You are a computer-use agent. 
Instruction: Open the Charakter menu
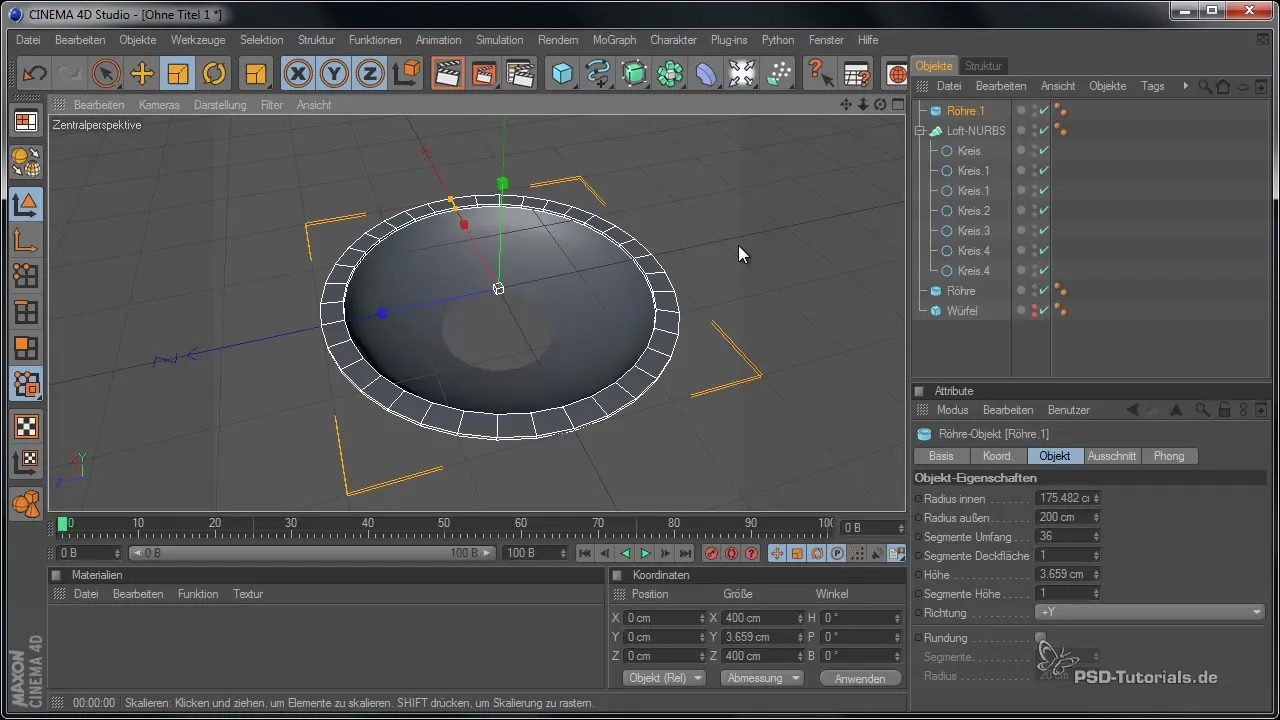[x=673, y=40]
